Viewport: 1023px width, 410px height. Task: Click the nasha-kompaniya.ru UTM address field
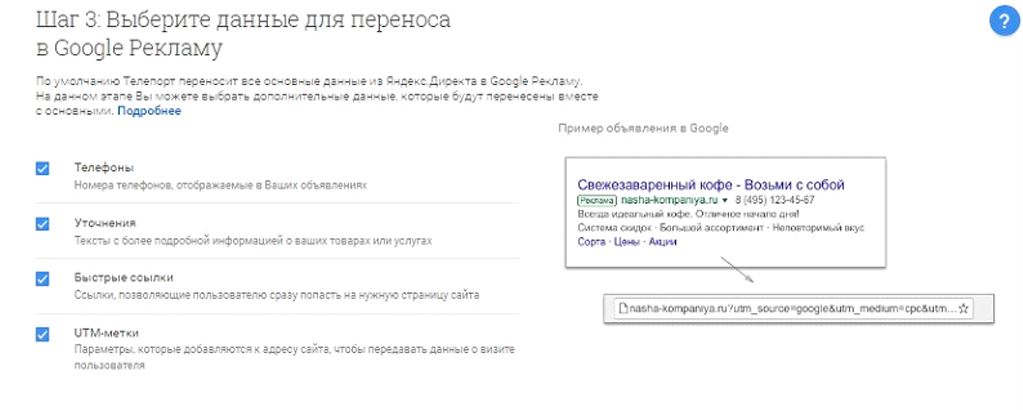pos(790,309)
